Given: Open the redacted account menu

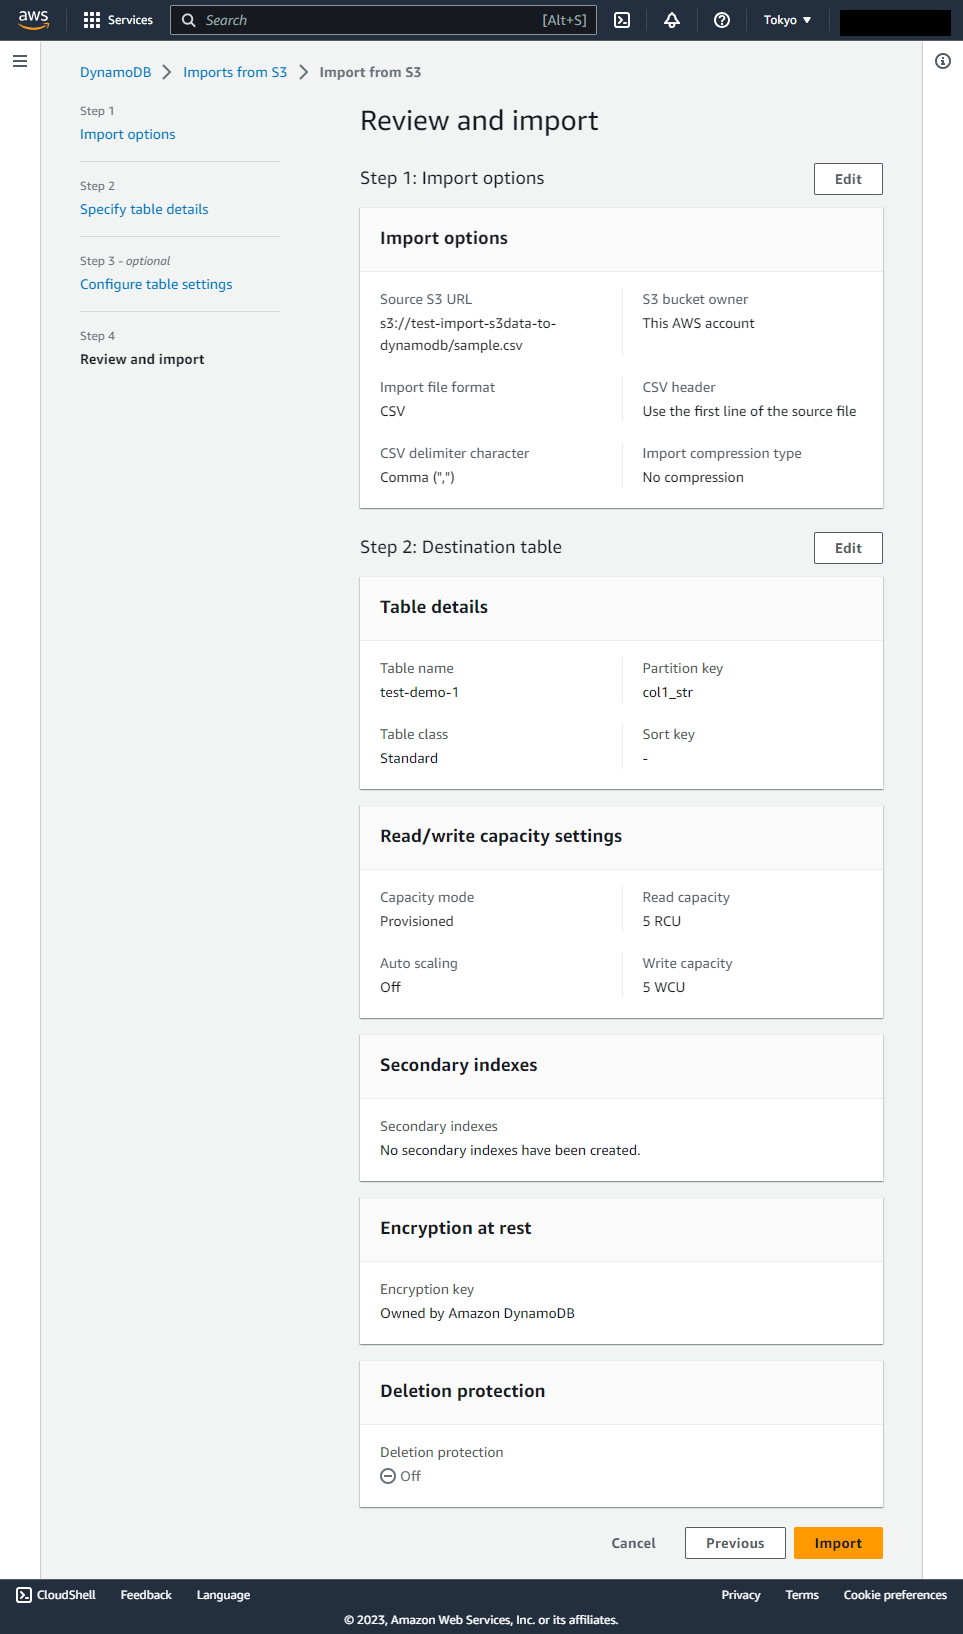Looking at the screenshot, I should [895, 22].
